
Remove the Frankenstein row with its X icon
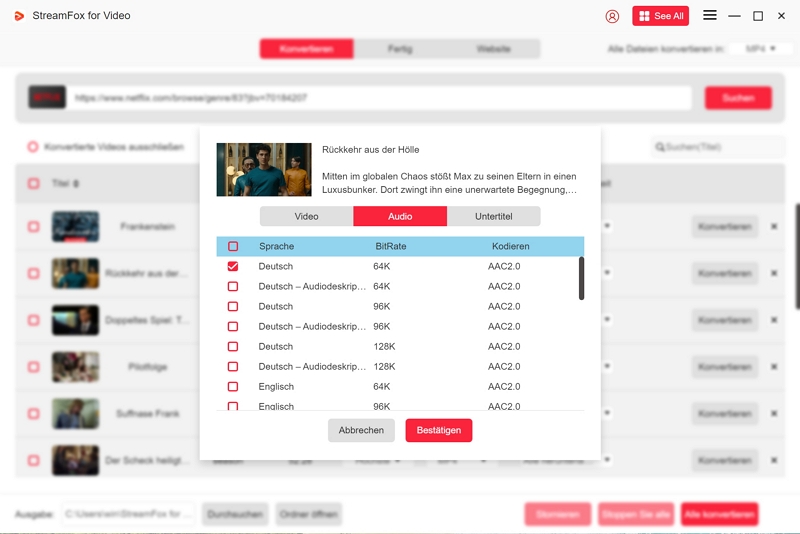774,226
